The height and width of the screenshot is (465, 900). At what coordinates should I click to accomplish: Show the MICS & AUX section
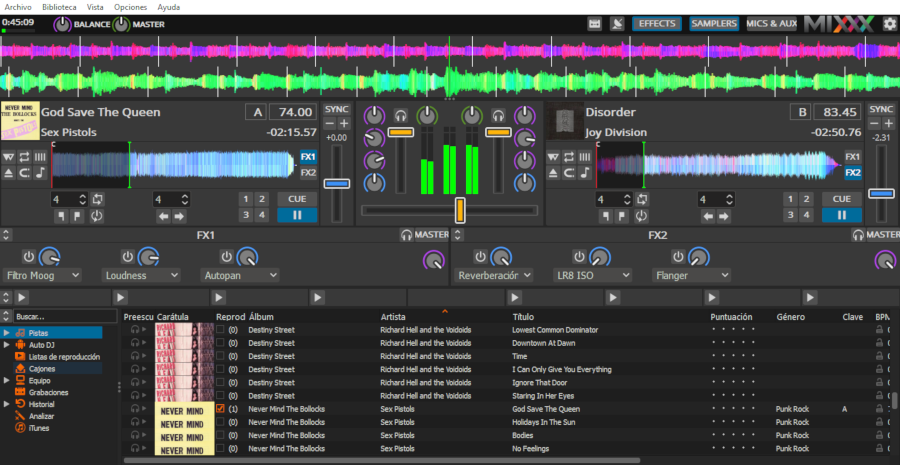(771, 24)
